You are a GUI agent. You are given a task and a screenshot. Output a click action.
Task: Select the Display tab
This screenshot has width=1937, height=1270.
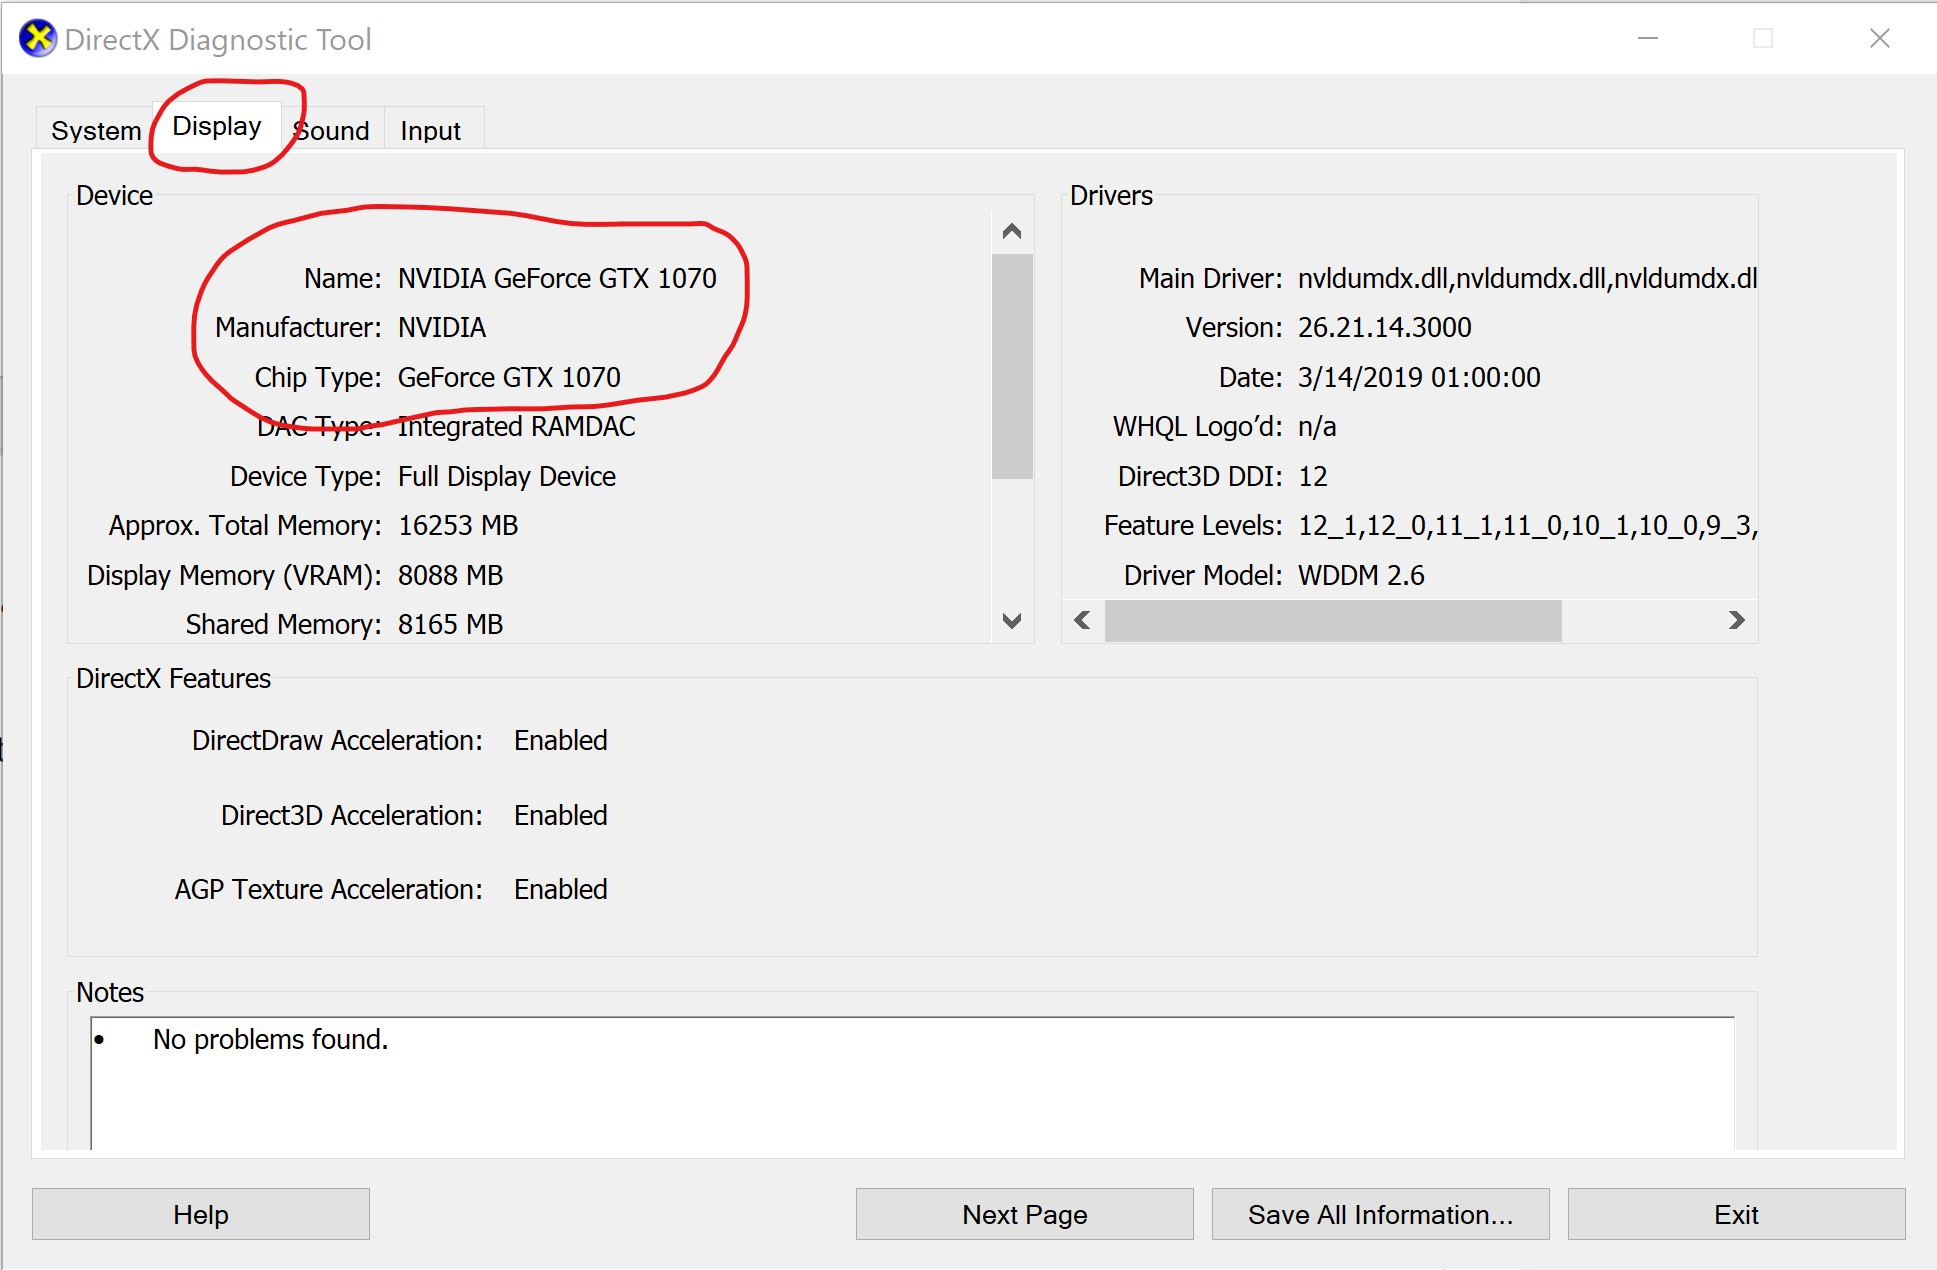216,126
